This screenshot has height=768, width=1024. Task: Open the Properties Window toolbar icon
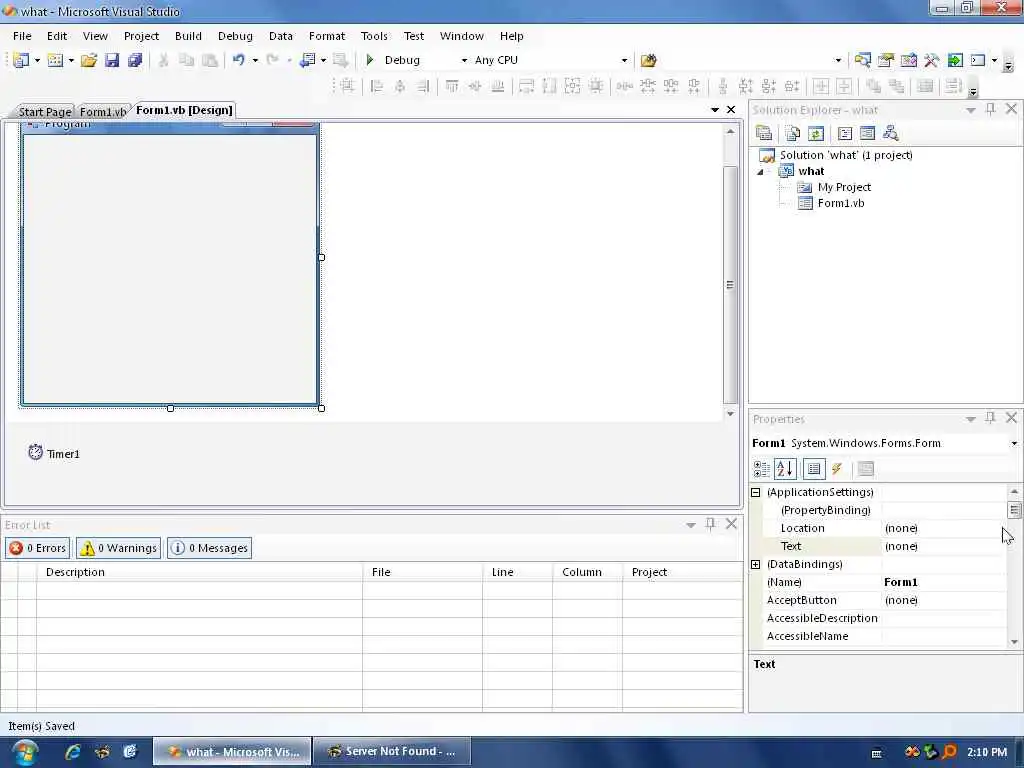(x=886, y=60)
